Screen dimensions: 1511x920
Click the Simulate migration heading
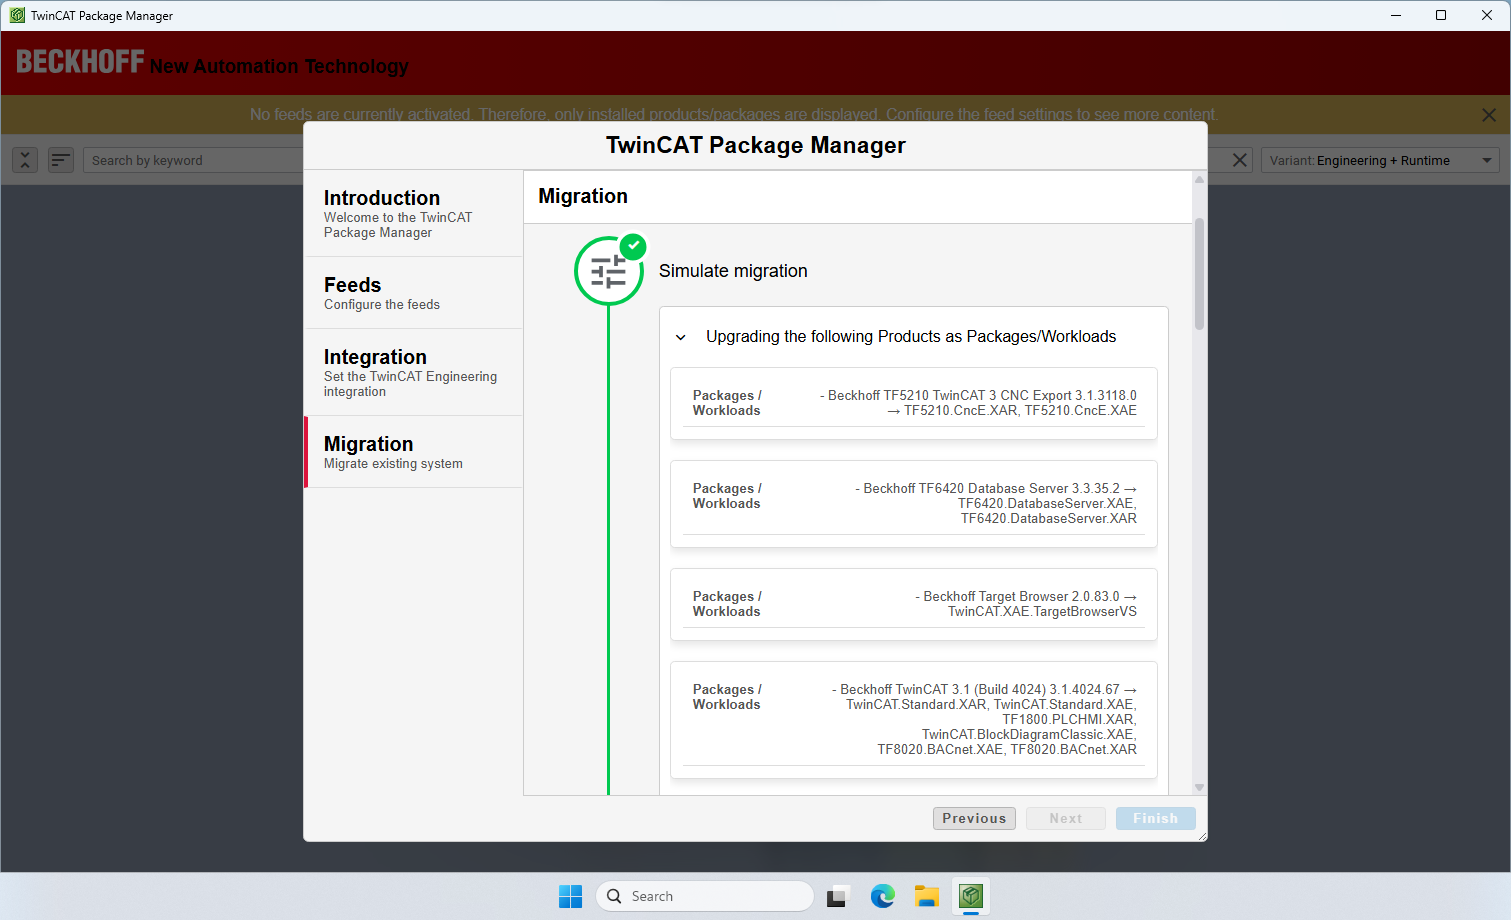point(733,271)
